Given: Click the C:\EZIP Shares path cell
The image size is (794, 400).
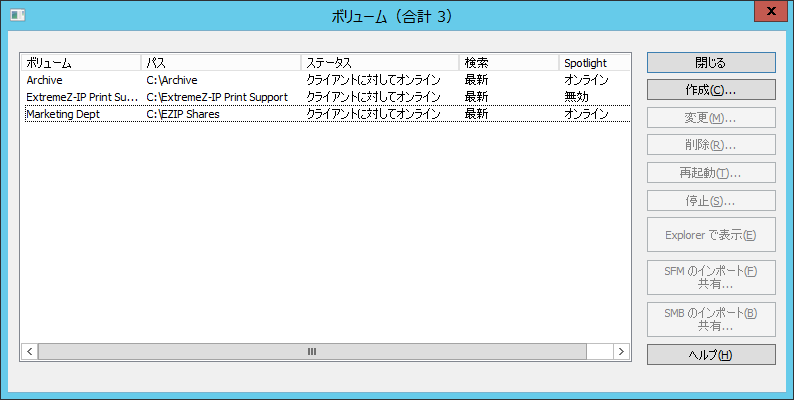Looking at the screenshot, I should click(182, 114).
